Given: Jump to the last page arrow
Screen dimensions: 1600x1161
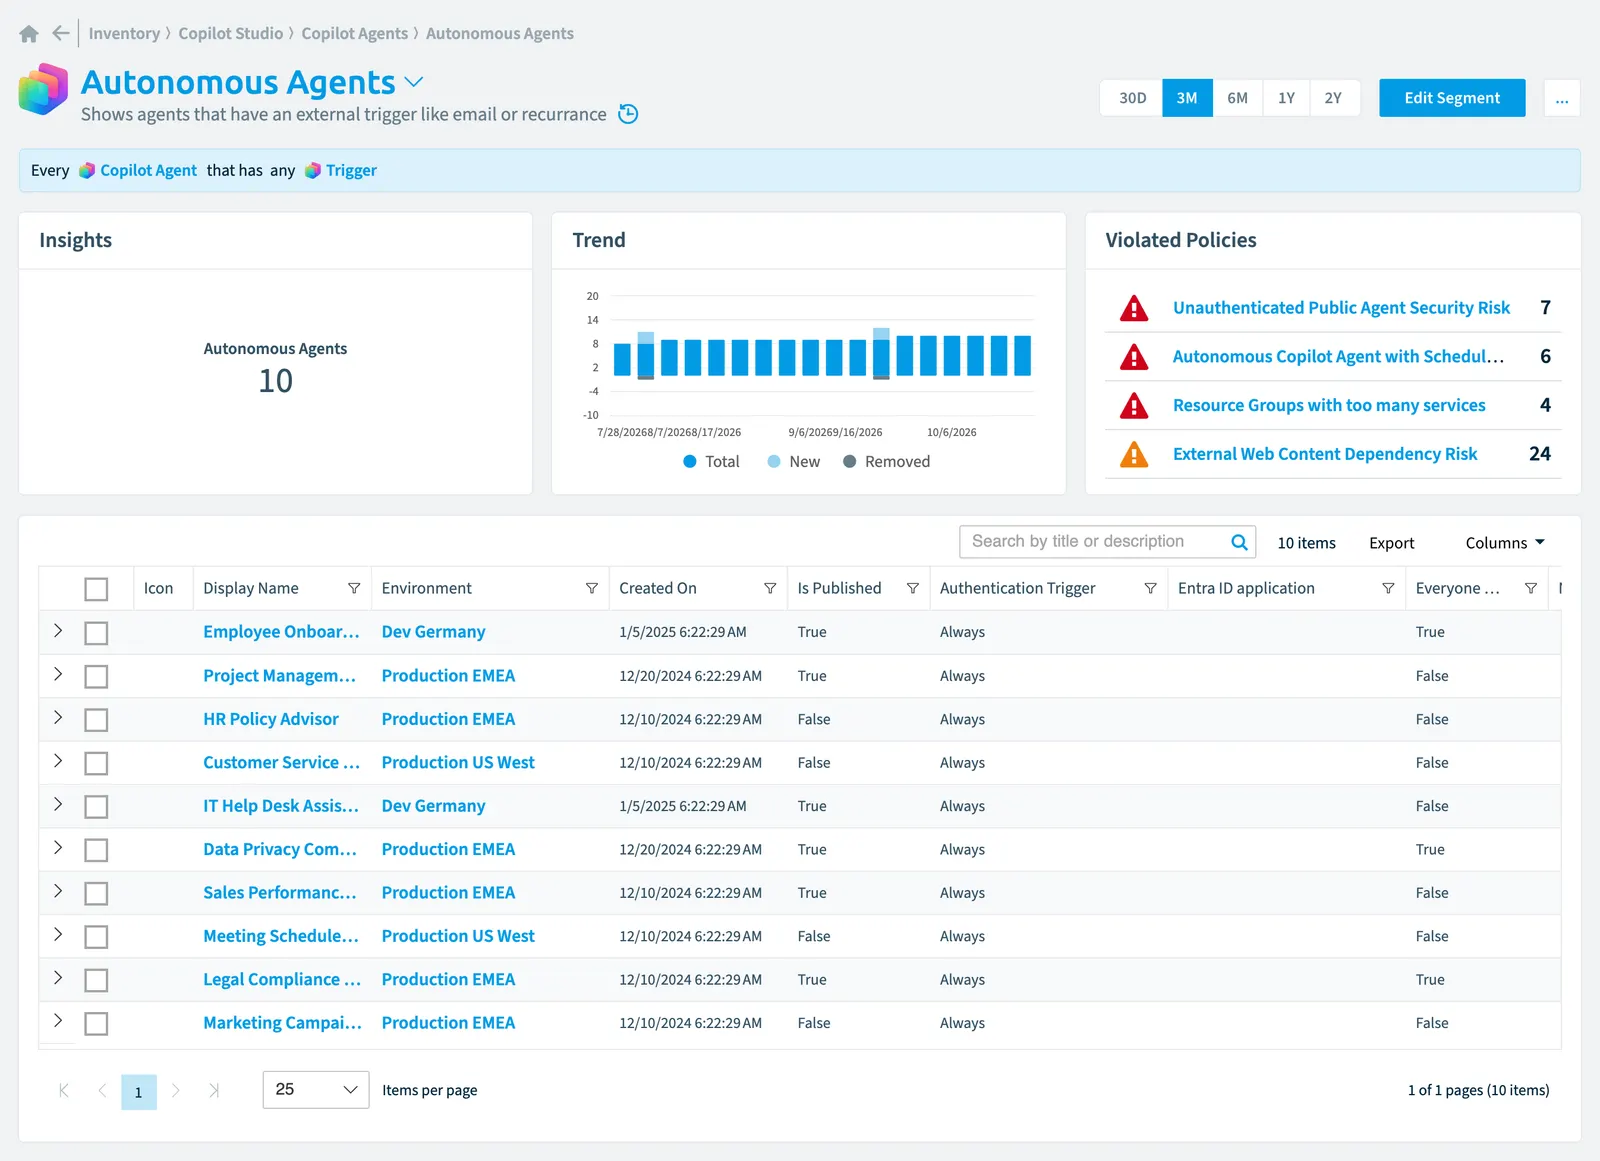Looking at the screenshot, I should click(x=214, y=1091).
